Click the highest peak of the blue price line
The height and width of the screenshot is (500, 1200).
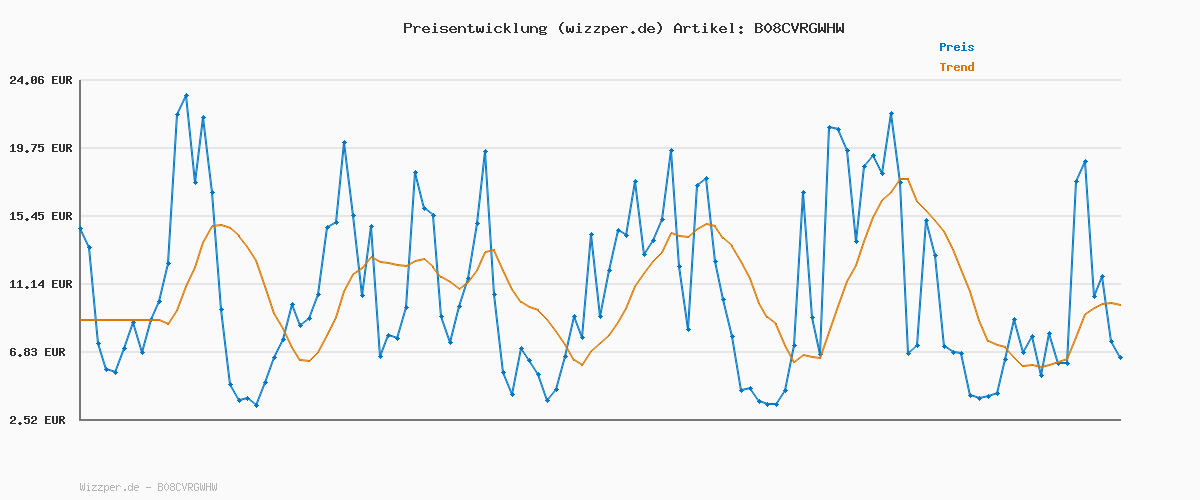186,96
